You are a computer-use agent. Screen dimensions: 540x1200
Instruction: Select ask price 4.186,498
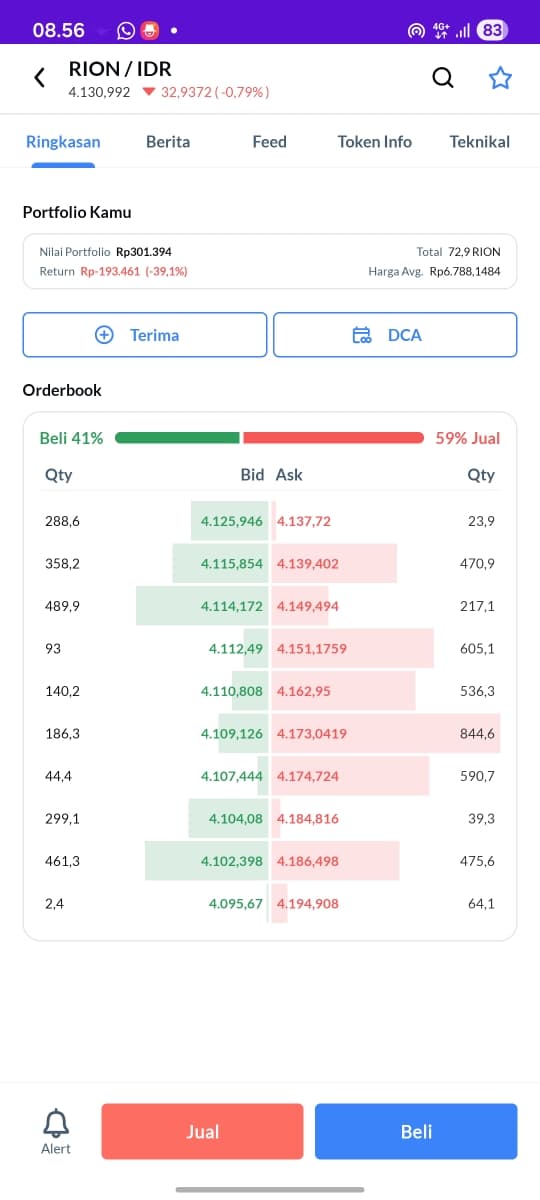308,861
